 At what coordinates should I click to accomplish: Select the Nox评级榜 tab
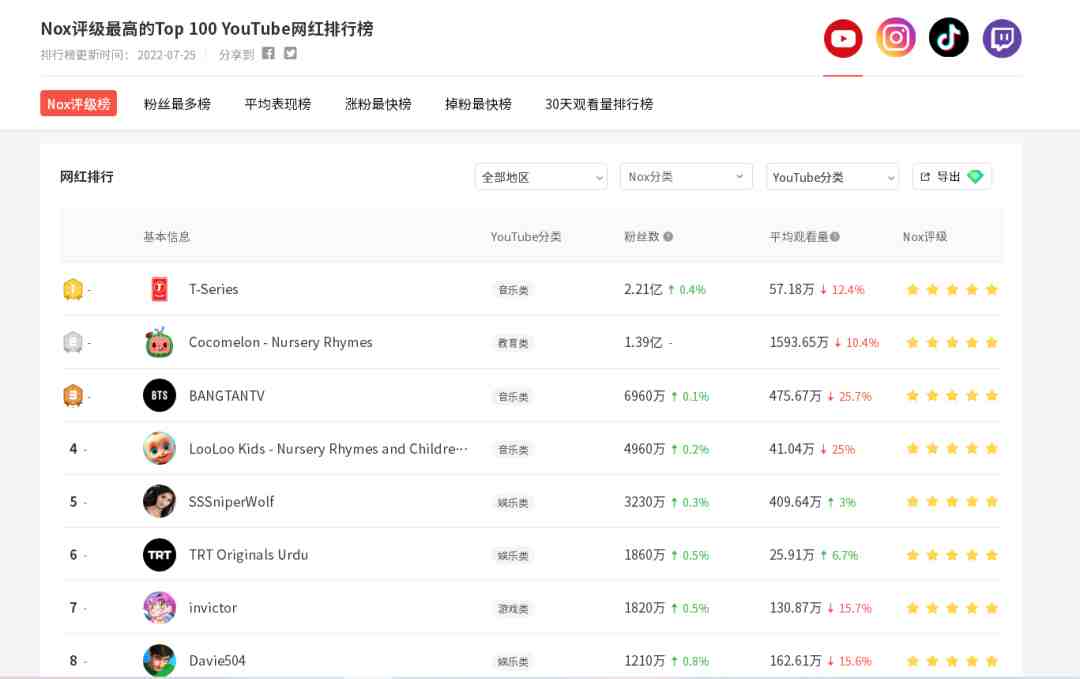tap(79, 103)
